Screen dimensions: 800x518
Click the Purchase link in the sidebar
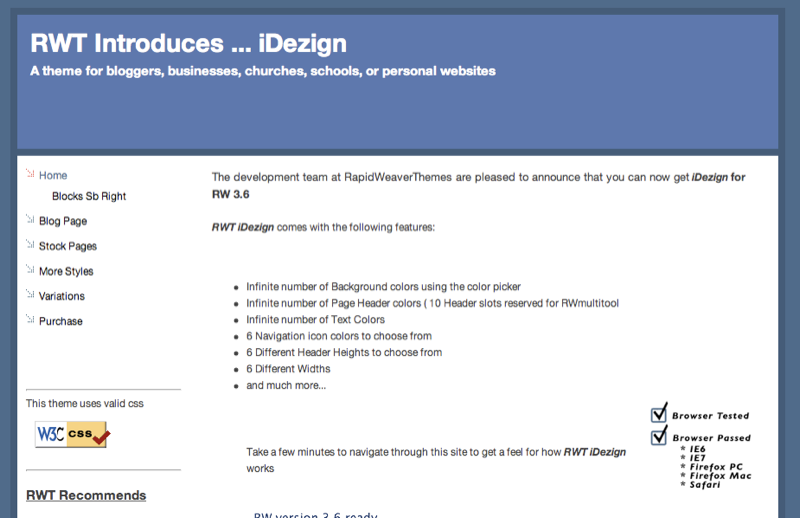[60, 321]
